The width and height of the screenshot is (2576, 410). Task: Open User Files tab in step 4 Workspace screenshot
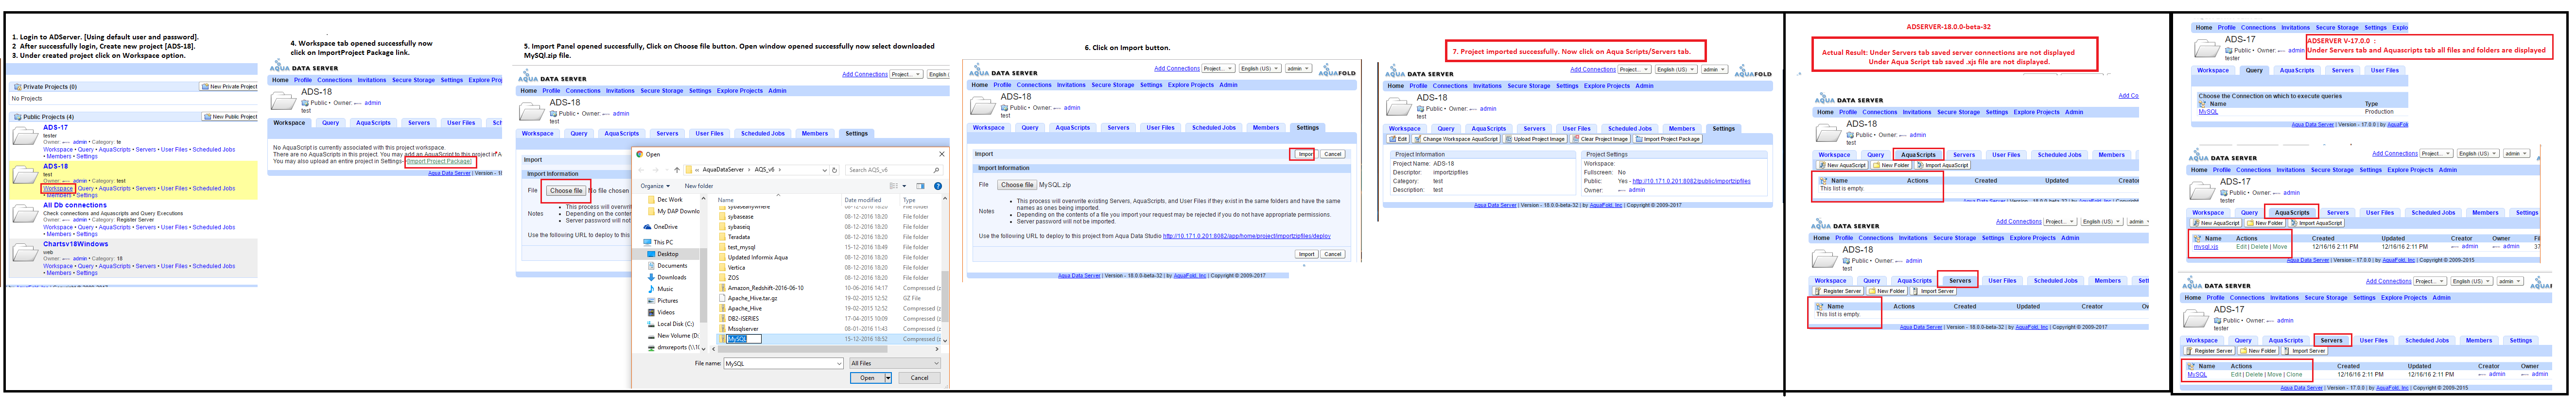(461, 123)
